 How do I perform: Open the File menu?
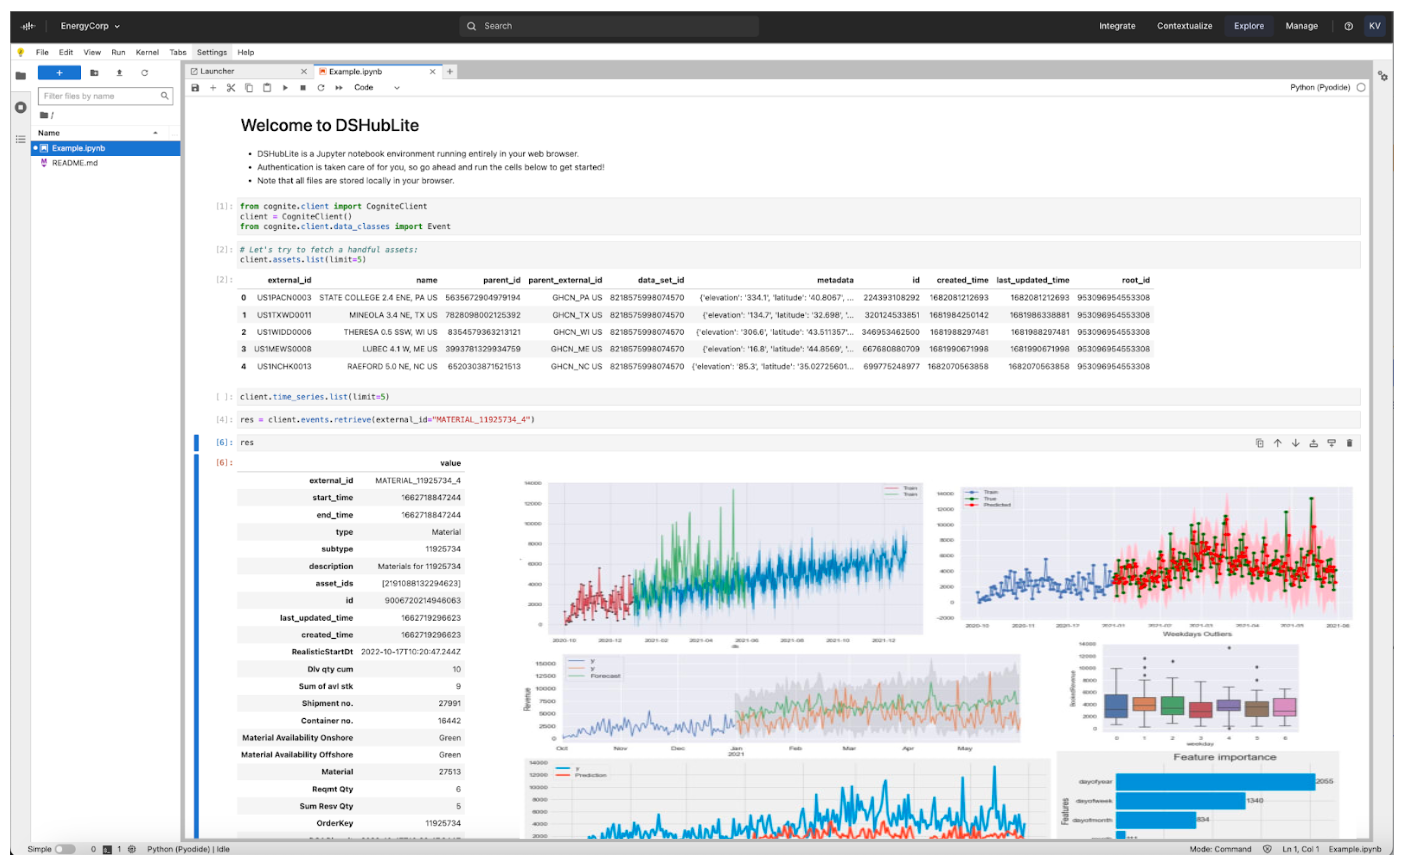tap(42, 52)
